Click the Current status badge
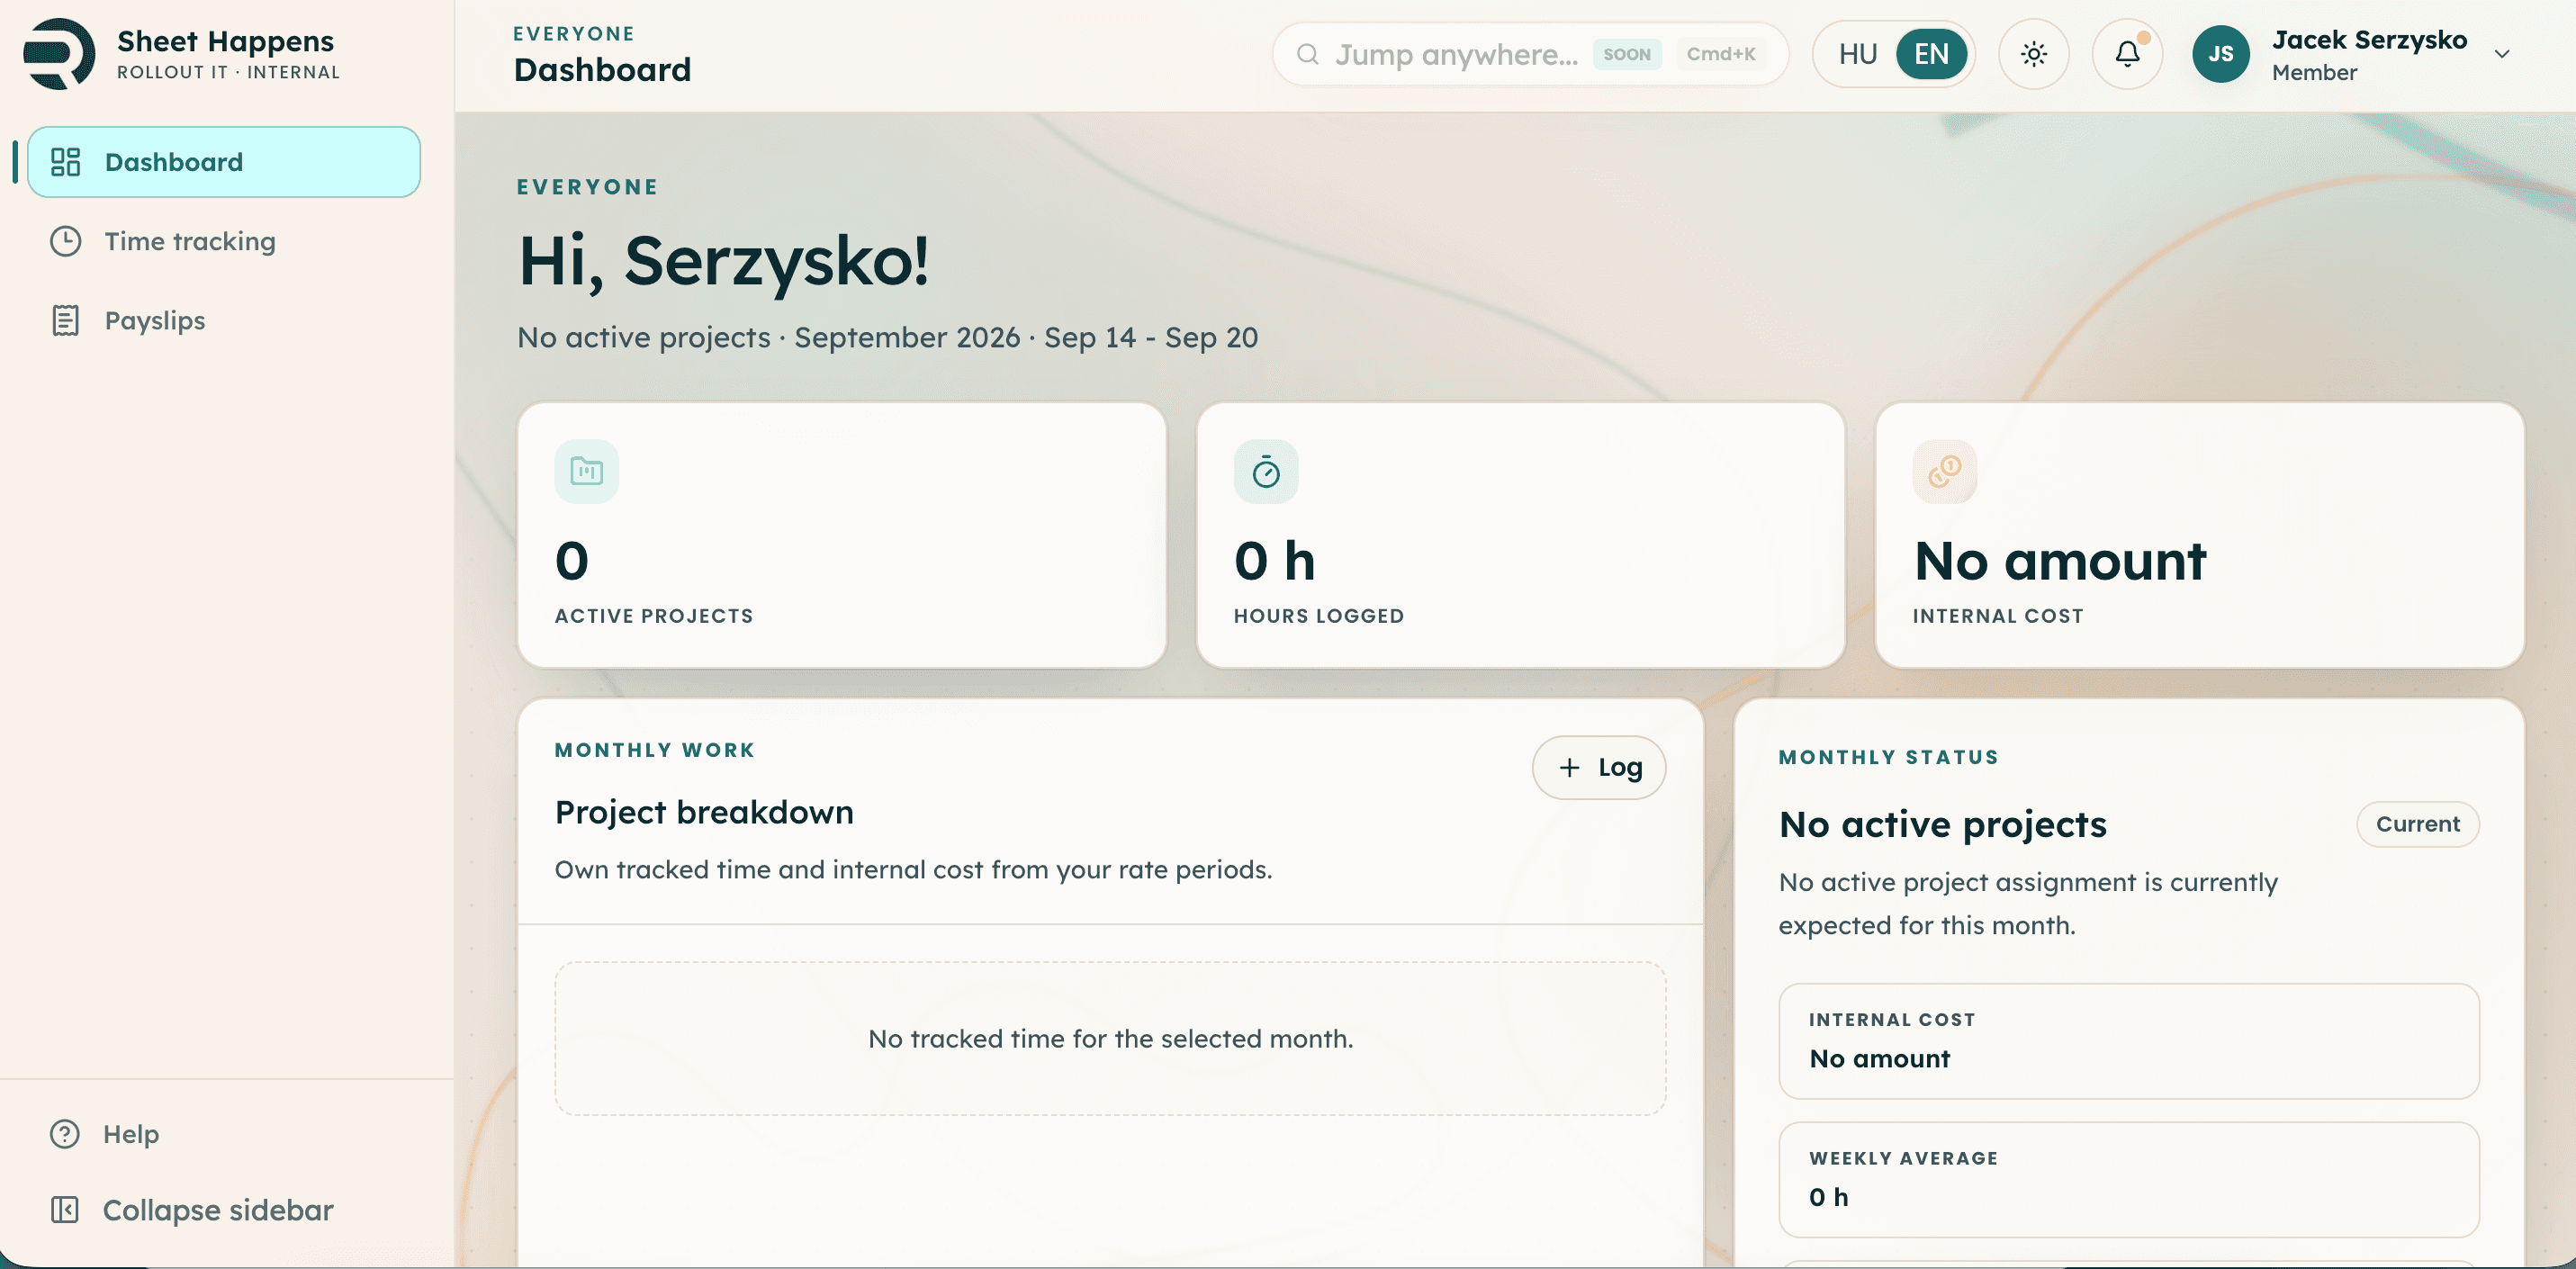 click(x=2417, y=824)
